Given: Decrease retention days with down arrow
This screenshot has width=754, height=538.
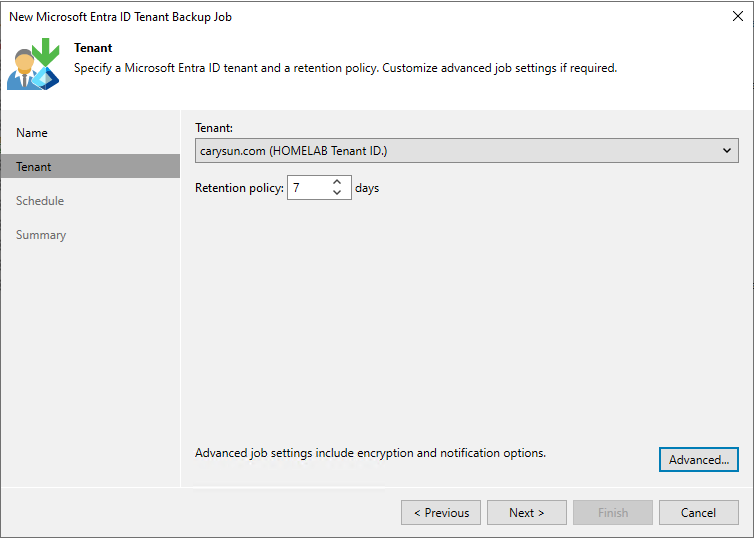Looking at the screenshot, I should [337, 193].
